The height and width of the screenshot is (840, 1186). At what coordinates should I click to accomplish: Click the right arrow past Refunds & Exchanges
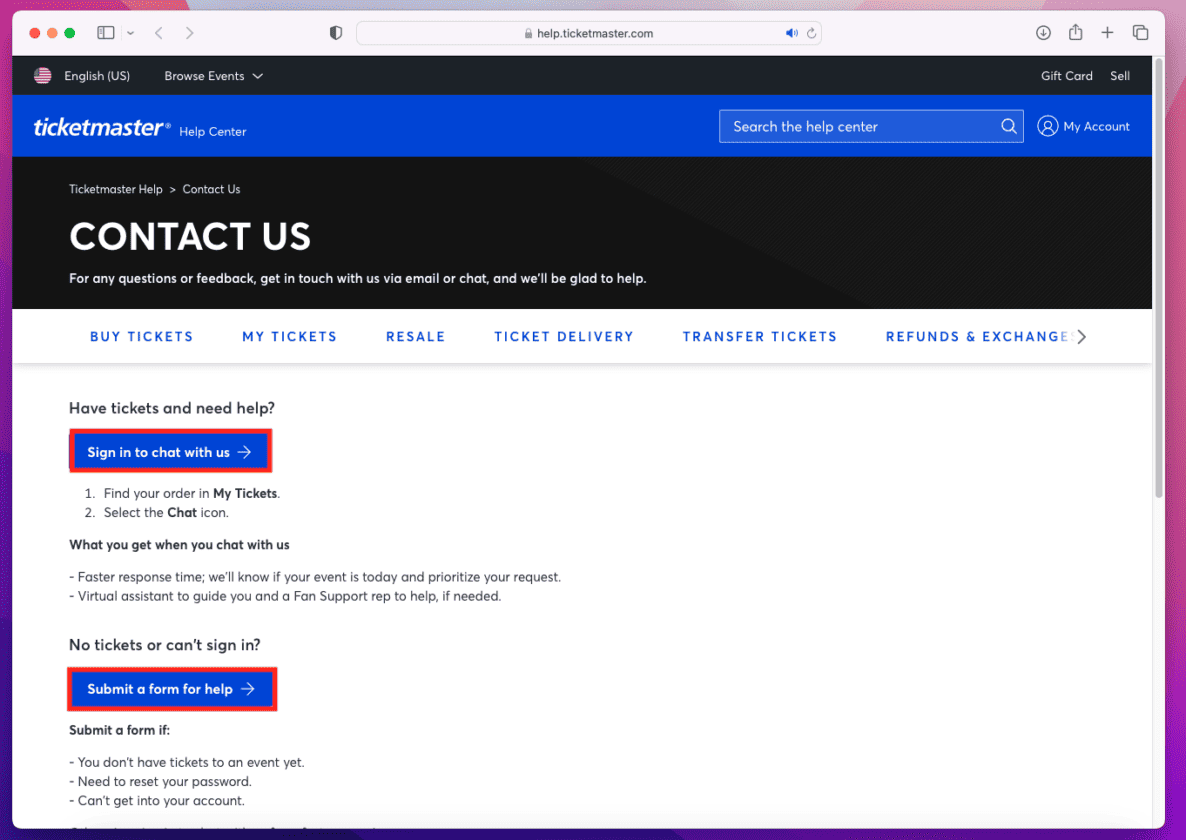tap(1081, 336)
